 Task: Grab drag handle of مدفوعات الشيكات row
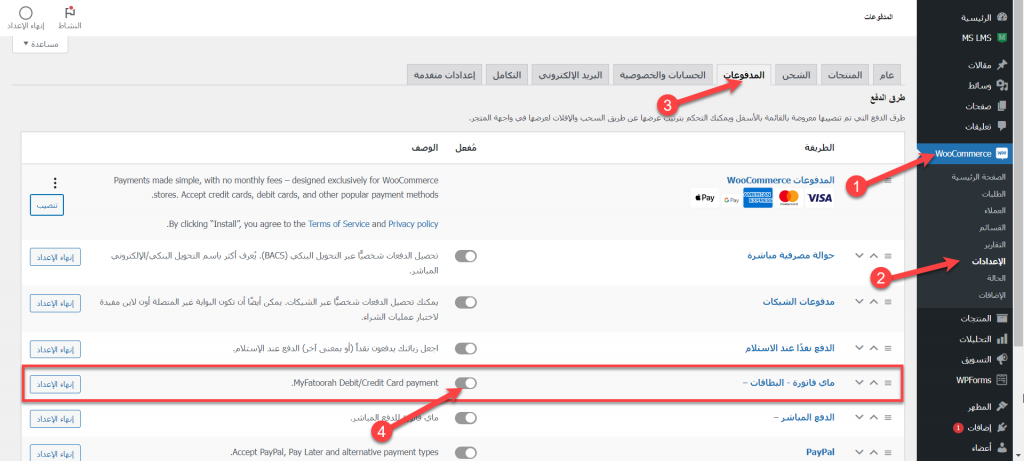888,302
